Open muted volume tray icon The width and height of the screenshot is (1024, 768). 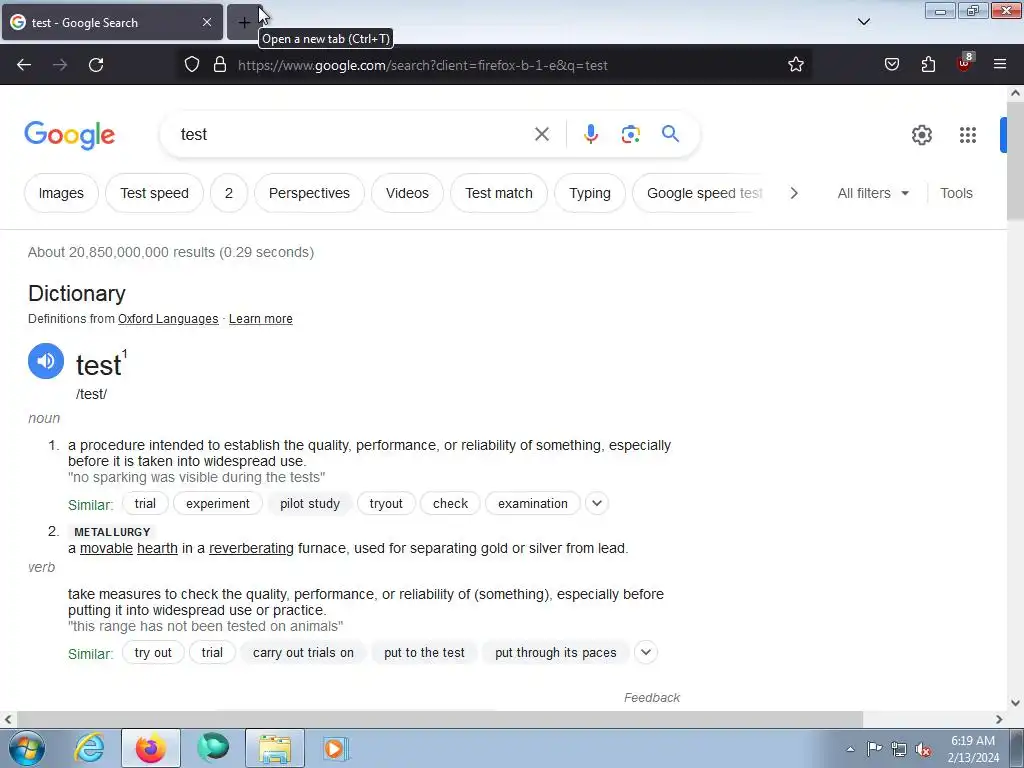923,750
